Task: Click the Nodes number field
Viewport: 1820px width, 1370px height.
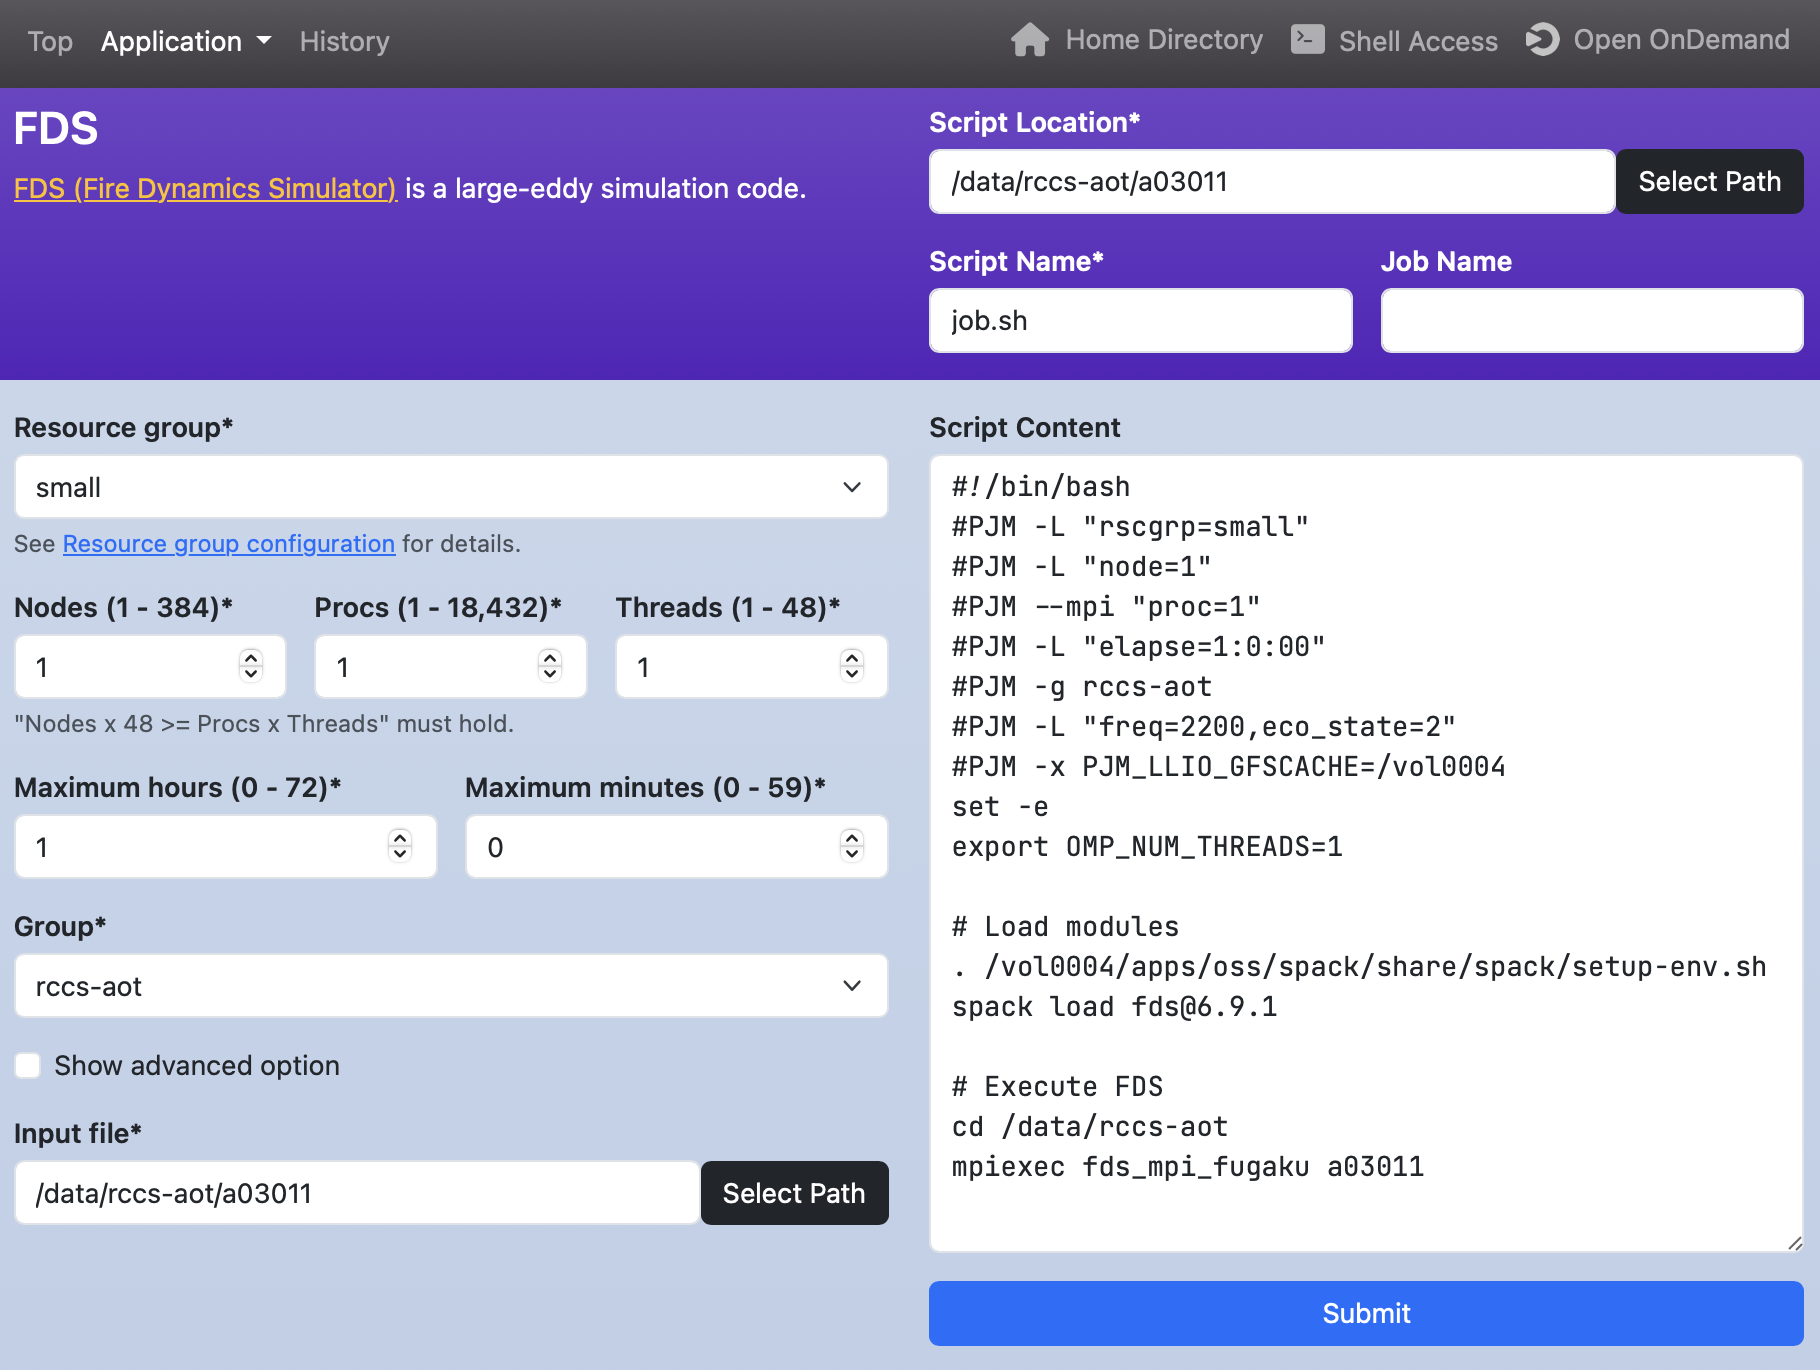Action: [150, 667]
